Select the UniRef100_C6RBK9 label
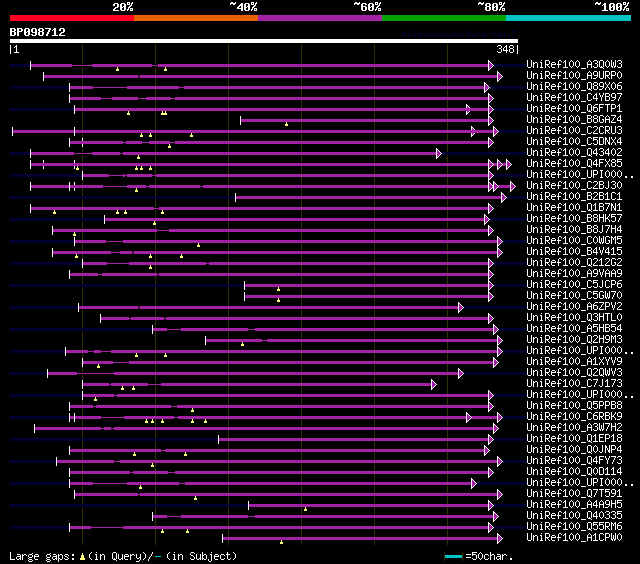Image resolution: width=640 pixels, height=564 pixels. click(x=574, y=417)
